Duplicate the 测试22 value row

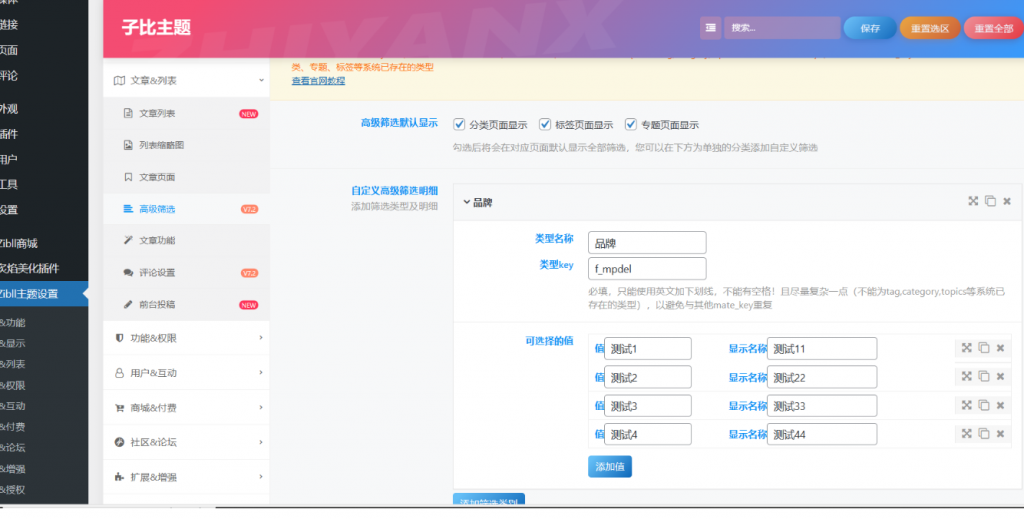pyautogui.click(x=984, y=376)
